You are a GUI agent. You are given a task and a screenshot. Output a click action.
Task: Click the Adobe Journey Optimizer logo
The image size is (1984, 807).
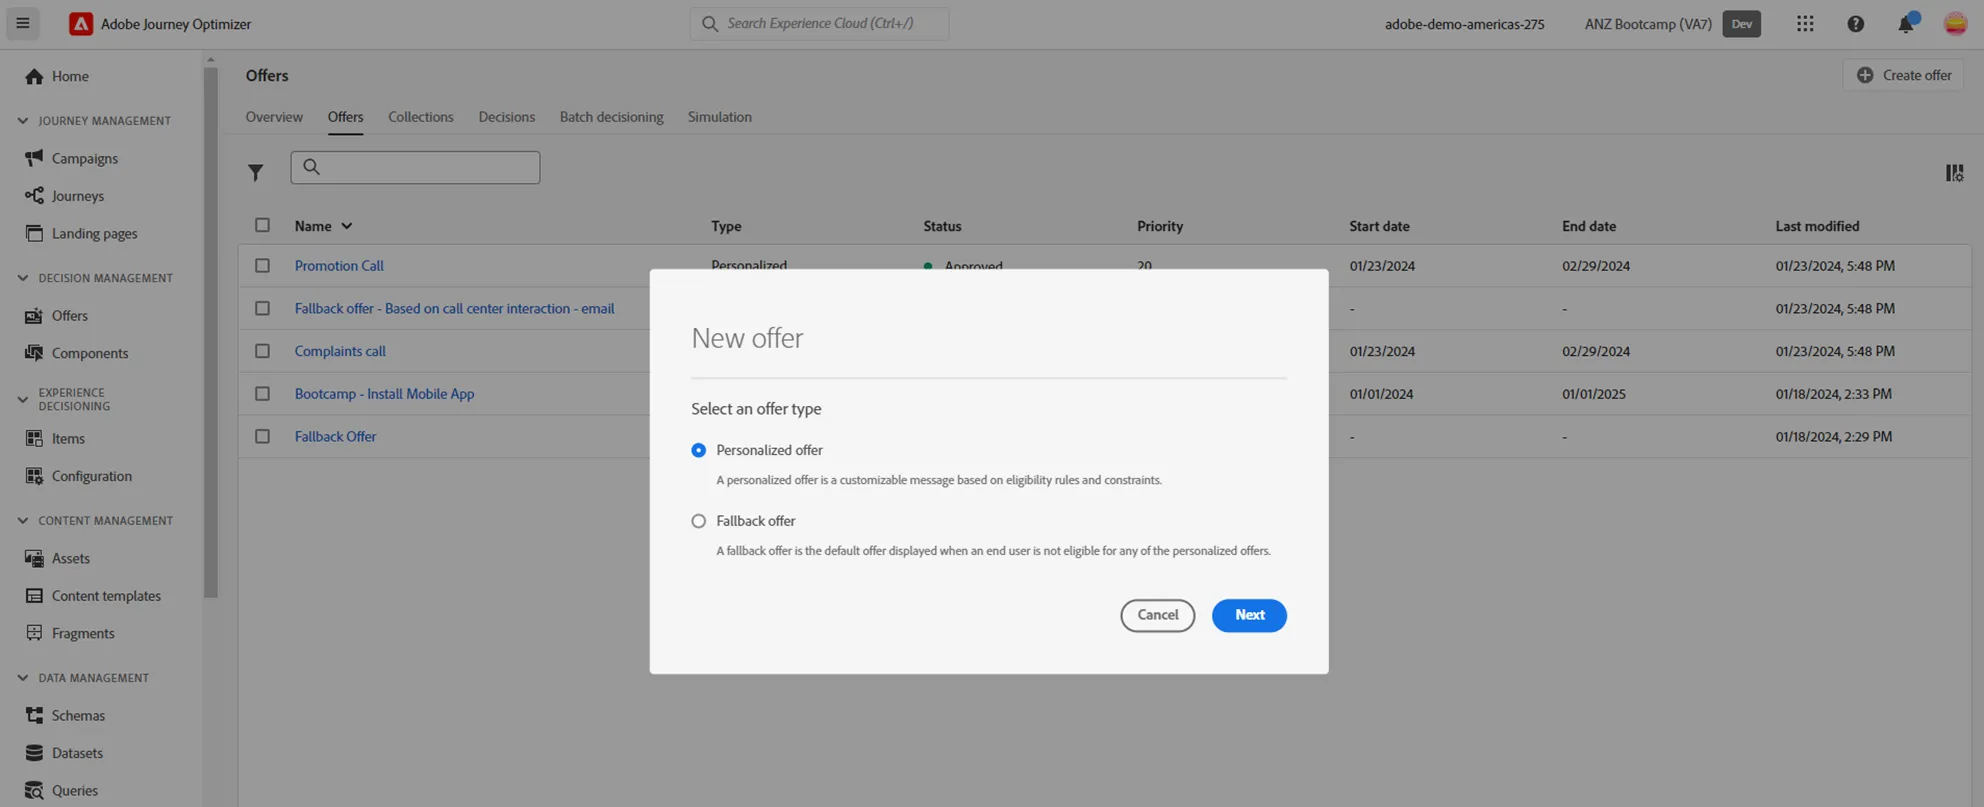click(x=80, y=23)
